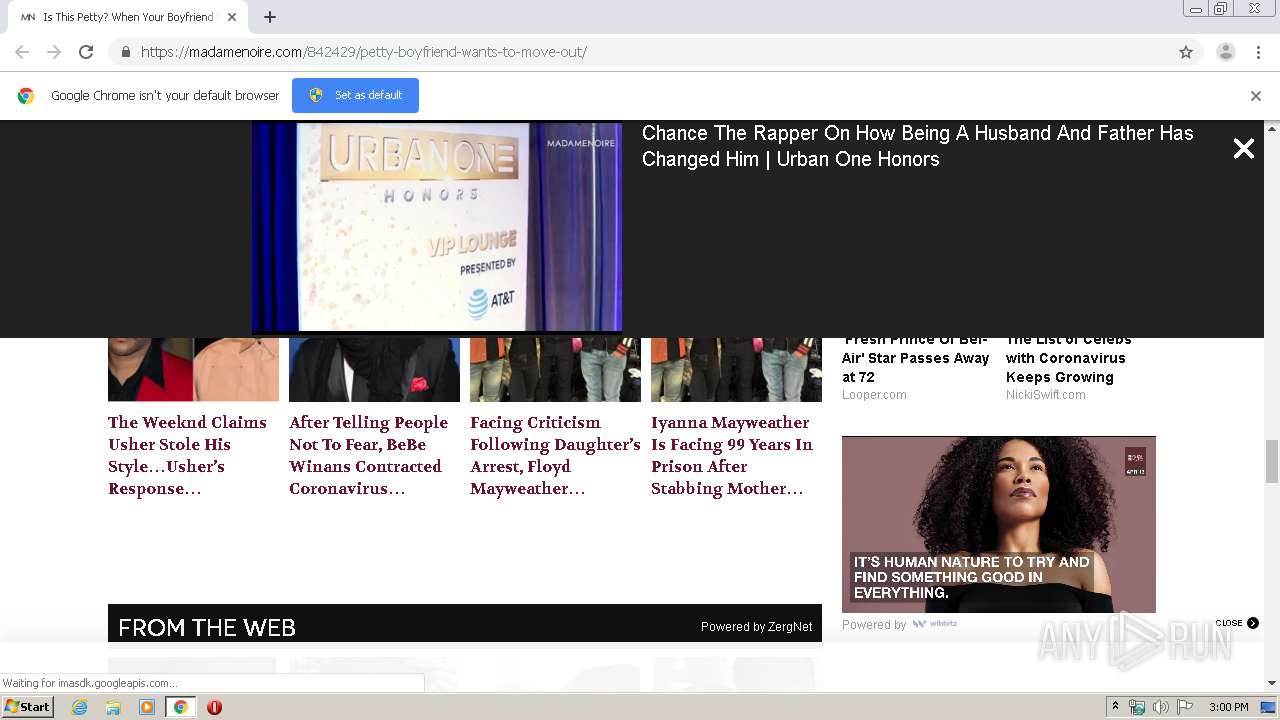The height and width of the screenshot is (720, 1280).
Task: Dismiss the default browser notification bar
Action: click(x=1256, y=96)
